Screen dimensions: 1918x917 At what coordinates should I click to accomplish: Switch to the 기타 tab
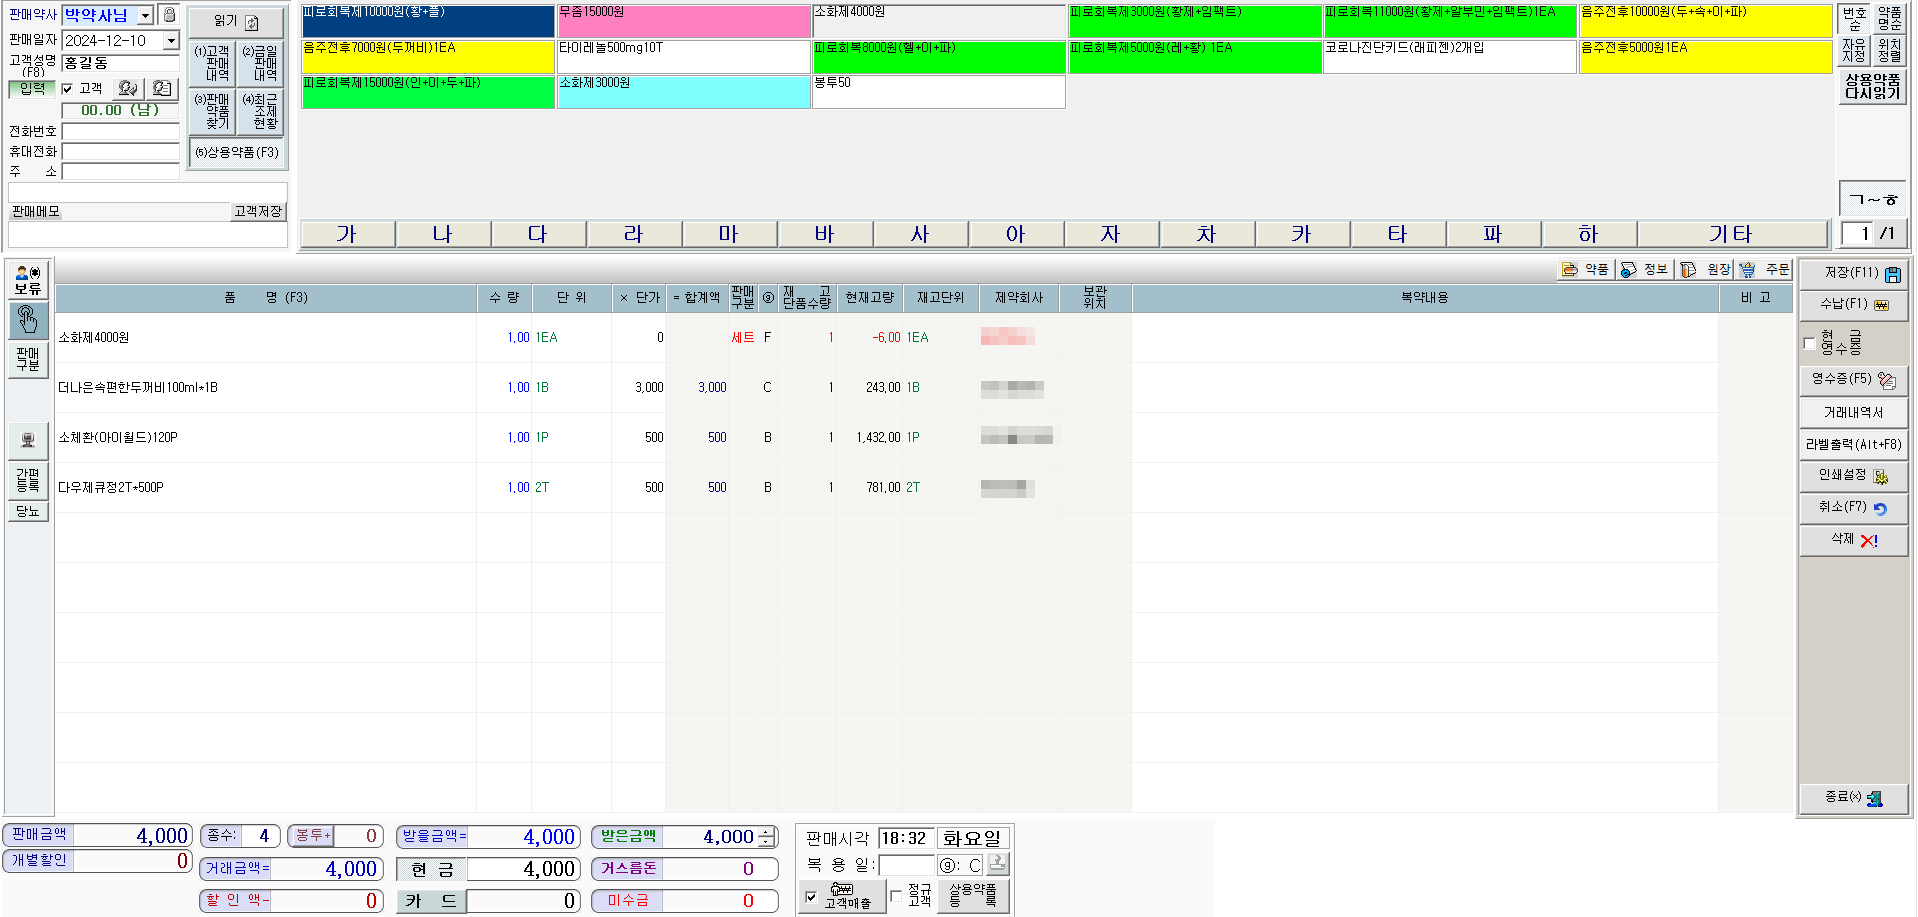point(1732,234)
